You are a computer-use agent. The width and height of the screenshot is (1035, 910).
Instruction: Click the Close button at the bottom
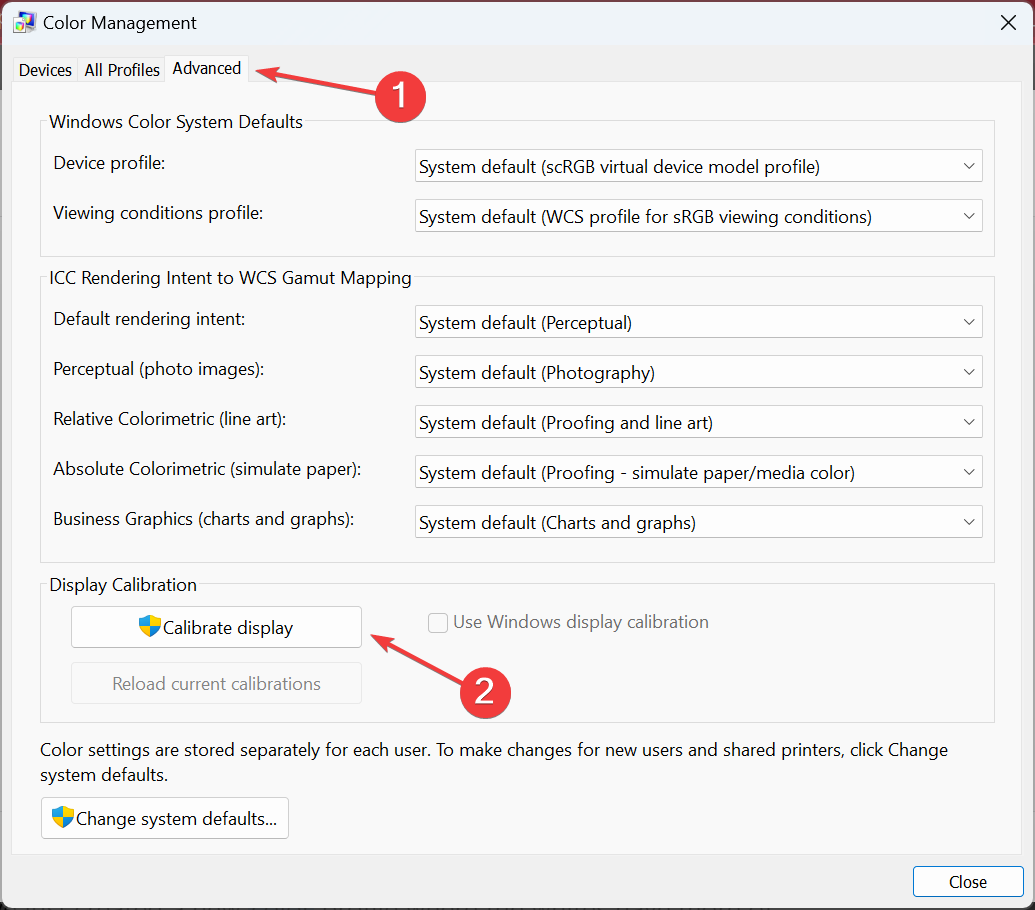click(968, 882)
